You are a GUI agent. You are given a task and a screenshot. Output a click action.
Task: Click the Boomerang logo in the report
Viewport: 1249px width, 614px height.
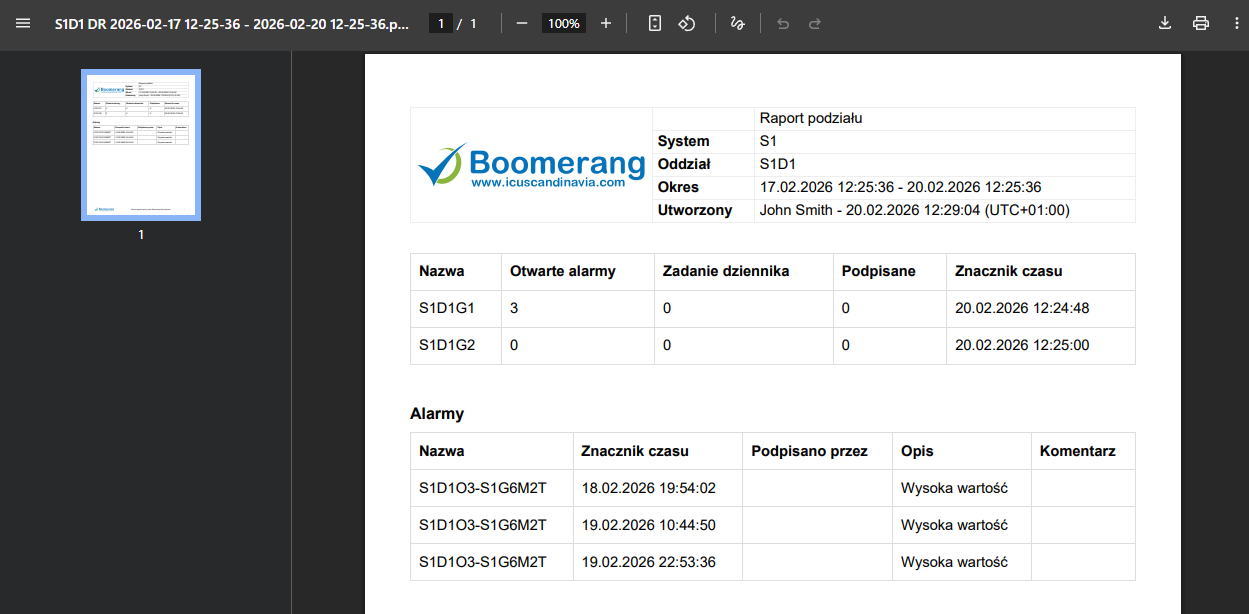tap(531, 165)
